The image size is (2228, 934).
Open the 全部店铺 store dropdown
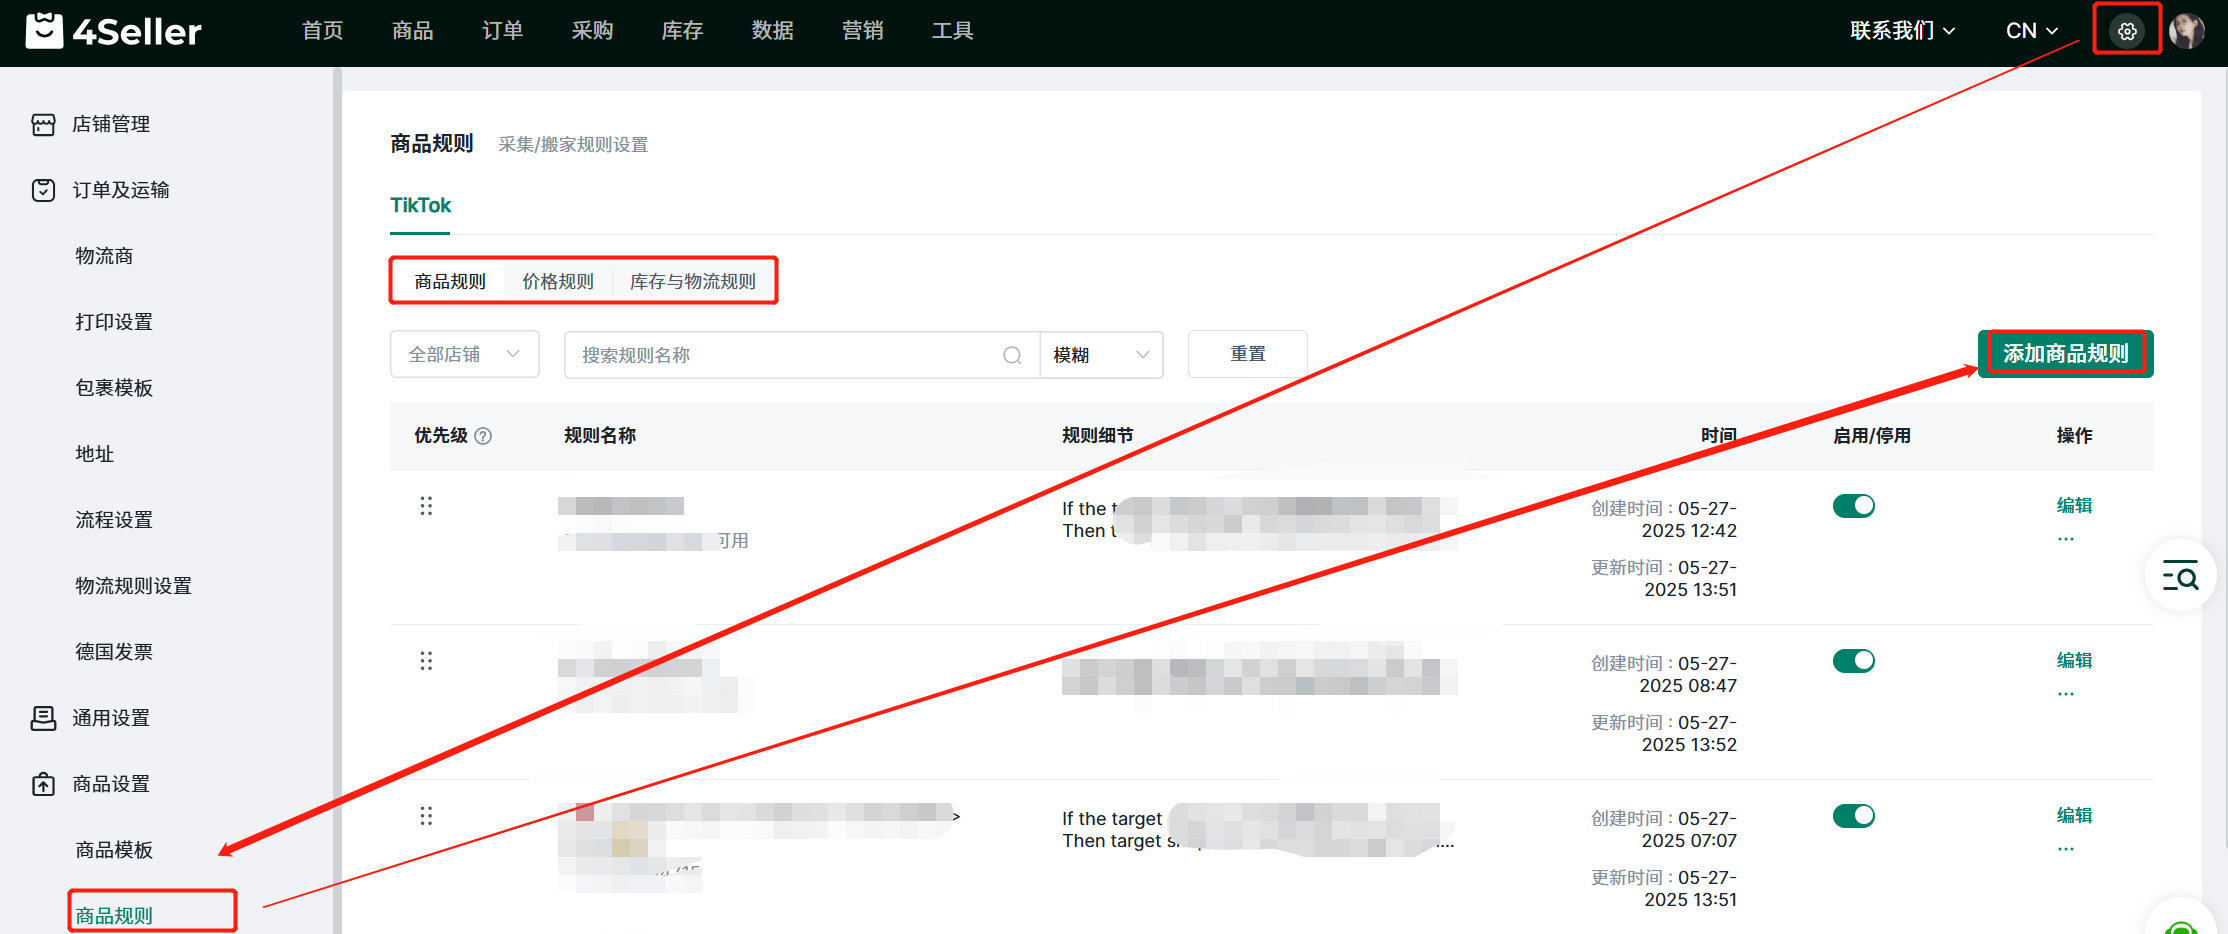point(464,355)
